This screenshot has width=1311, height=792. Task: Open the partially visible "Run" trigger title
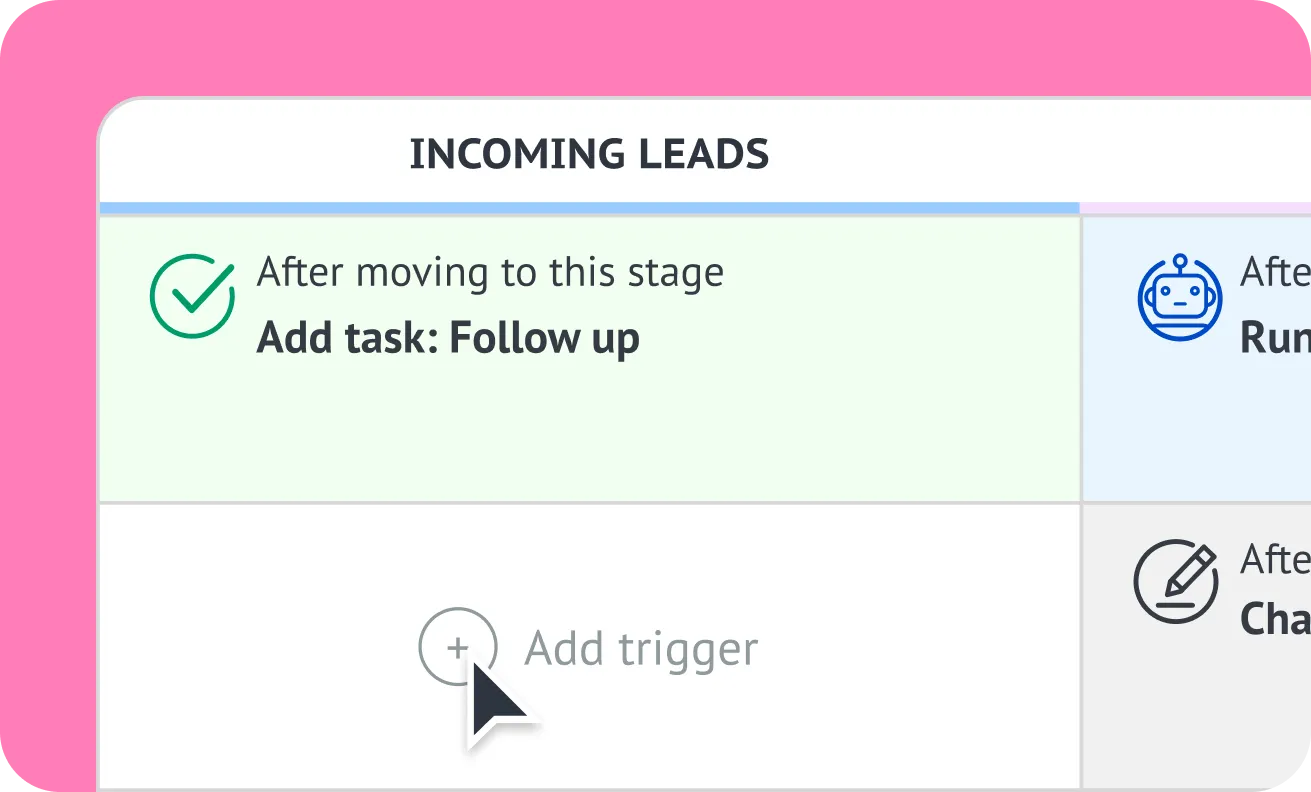point(1275,339)
